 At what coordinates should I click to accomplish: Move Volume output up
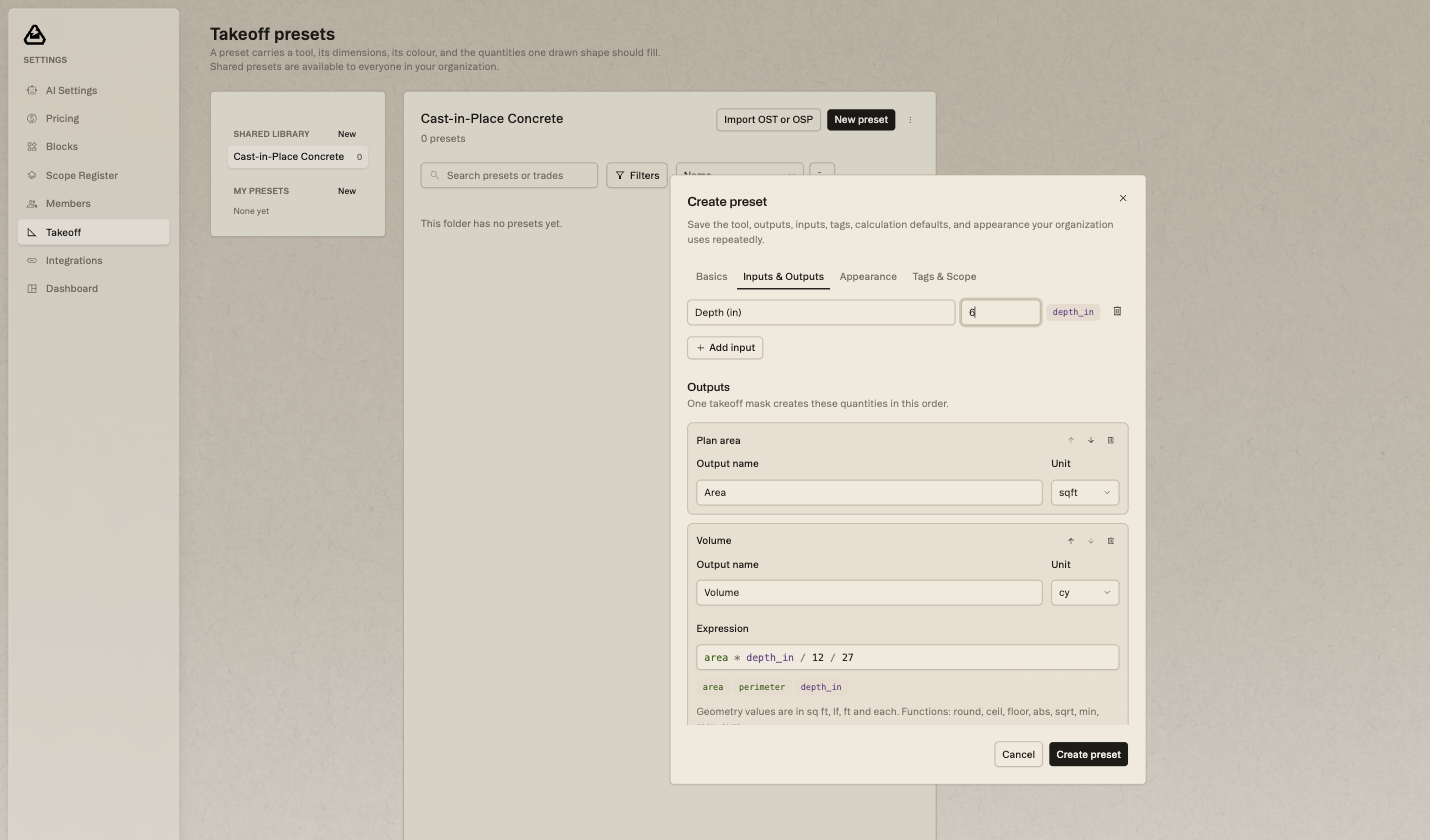click(1070, 541)
